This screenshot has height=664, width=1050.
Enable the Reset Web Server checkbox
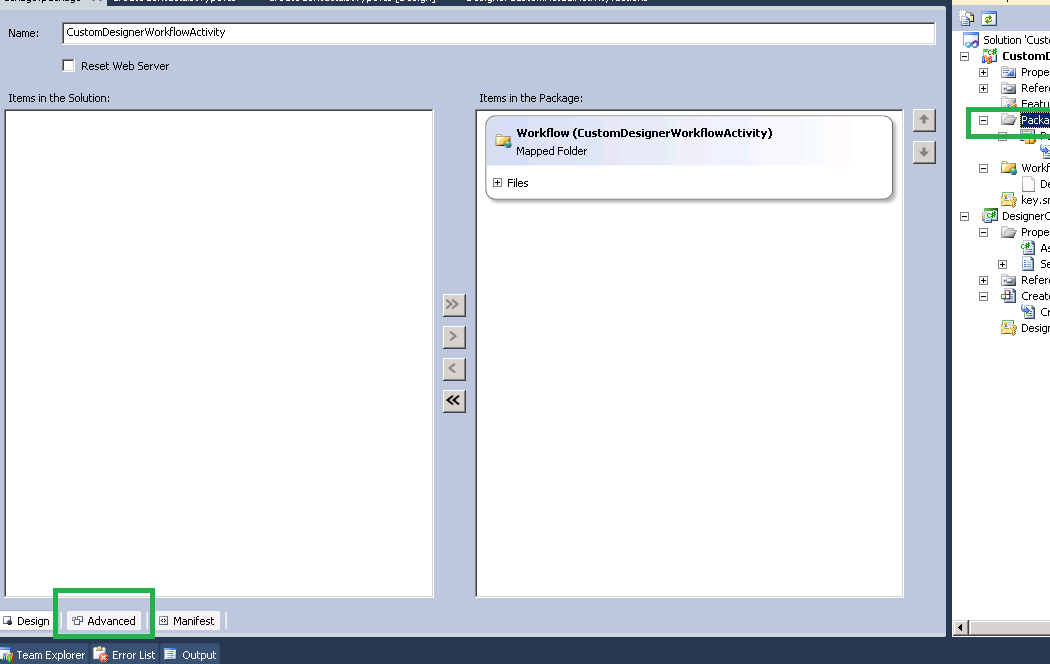[68, 66]
